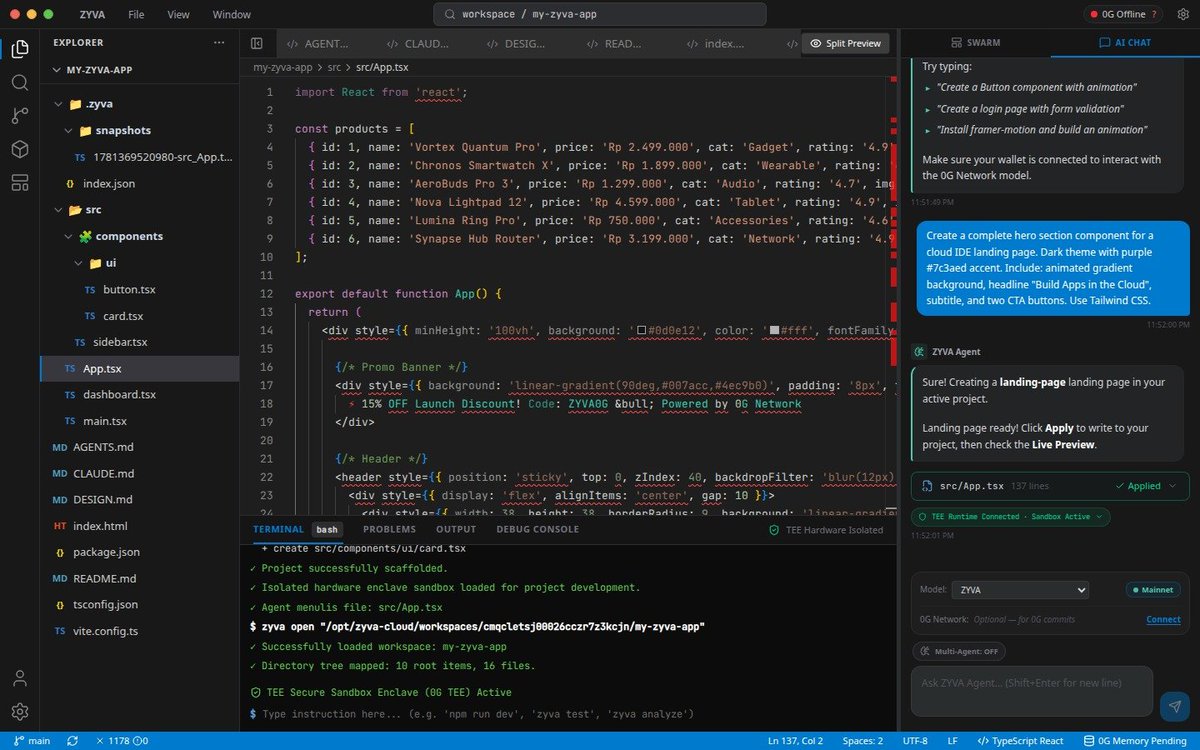This screenshot has height=750, width=1200.
Task: Click the src/App.tsx file icon in chat card
Action: 926,486
